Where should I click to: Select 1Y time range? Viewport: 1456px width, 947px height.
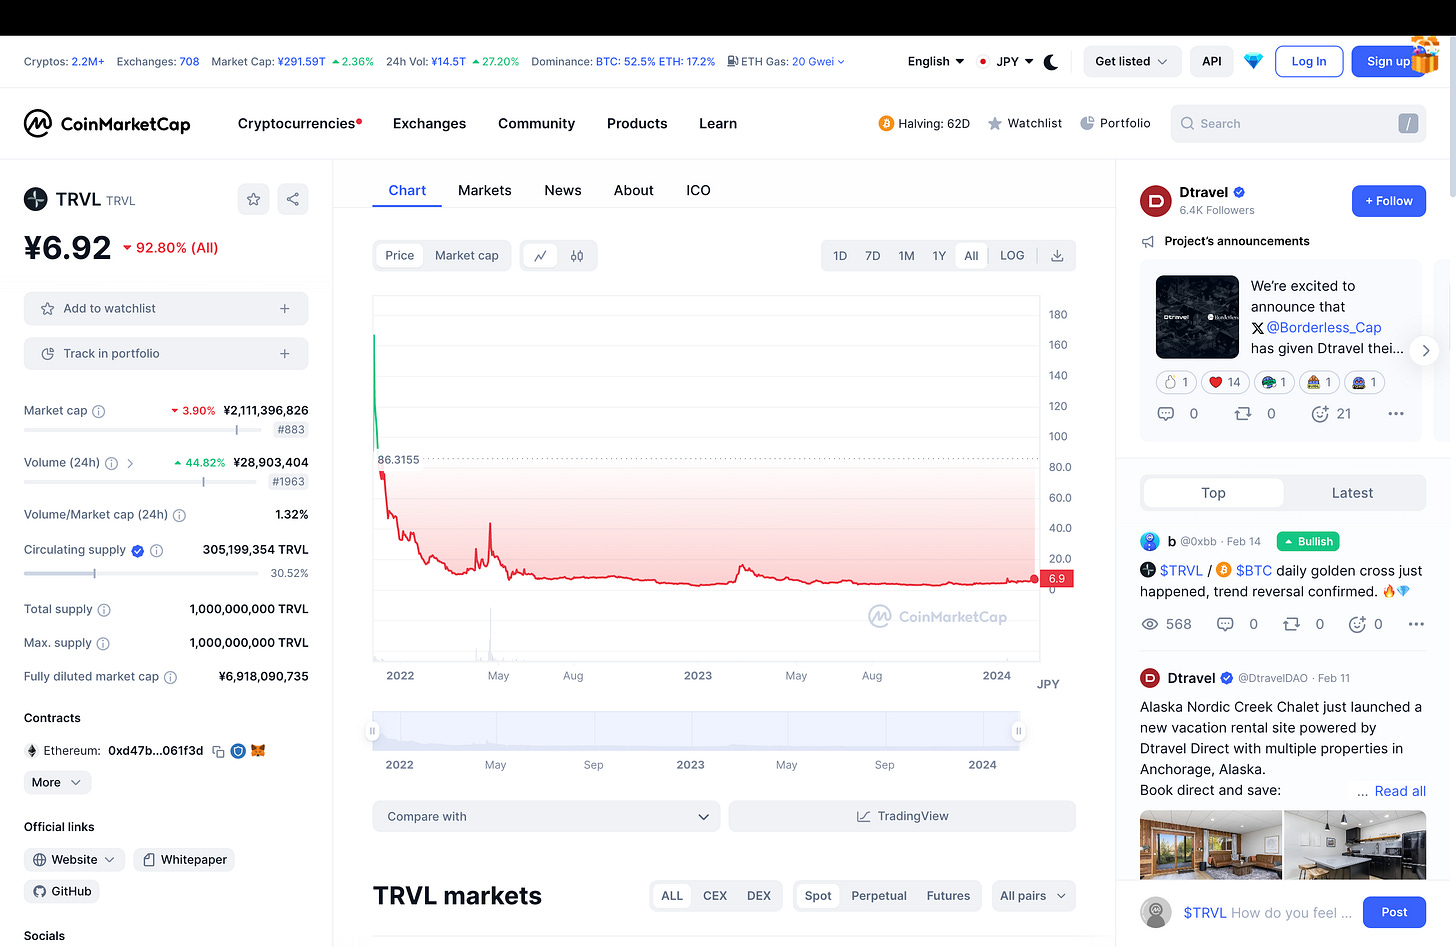coord(939,256)
